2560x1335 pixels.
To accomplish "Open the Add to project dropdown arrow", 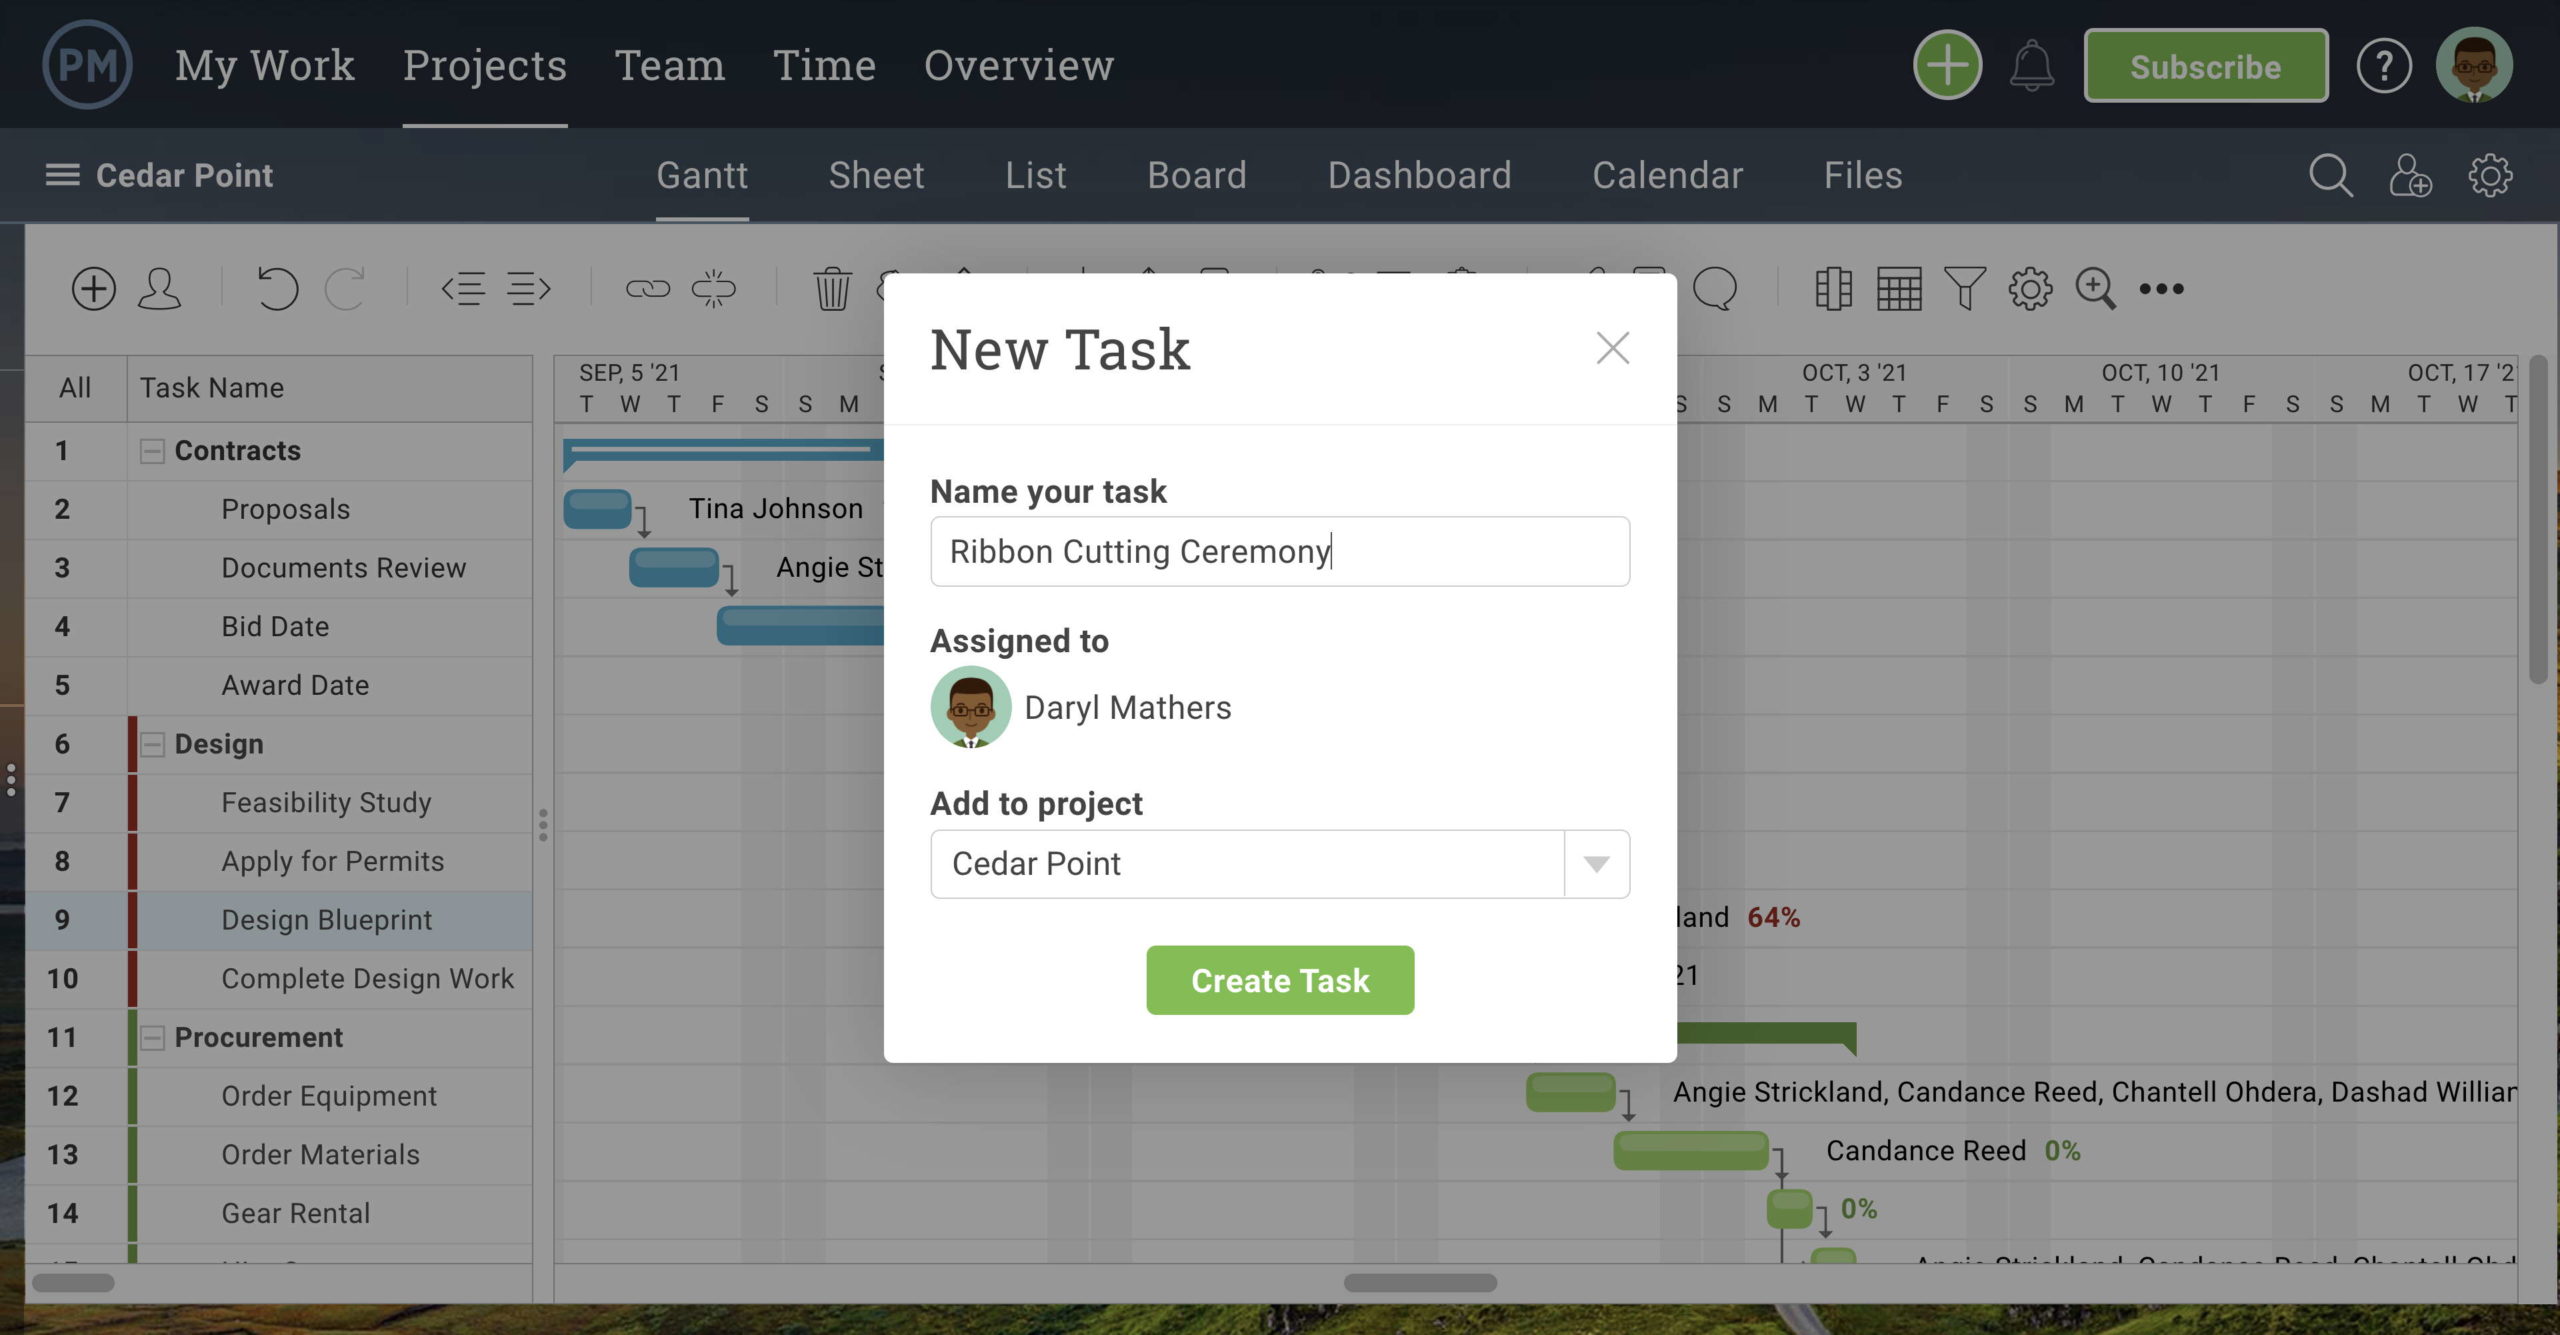I will click(x=1597, y=864).
